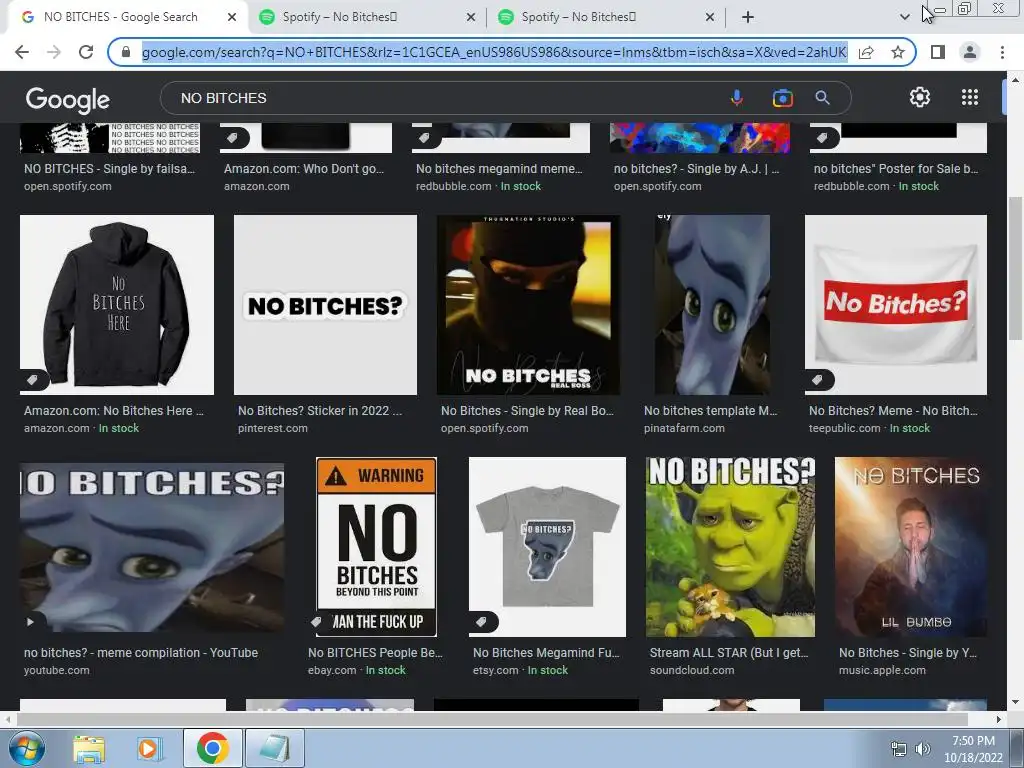Open Chrome side panel icon
This screenshot has height=768, width=1024.
(938, 52)
